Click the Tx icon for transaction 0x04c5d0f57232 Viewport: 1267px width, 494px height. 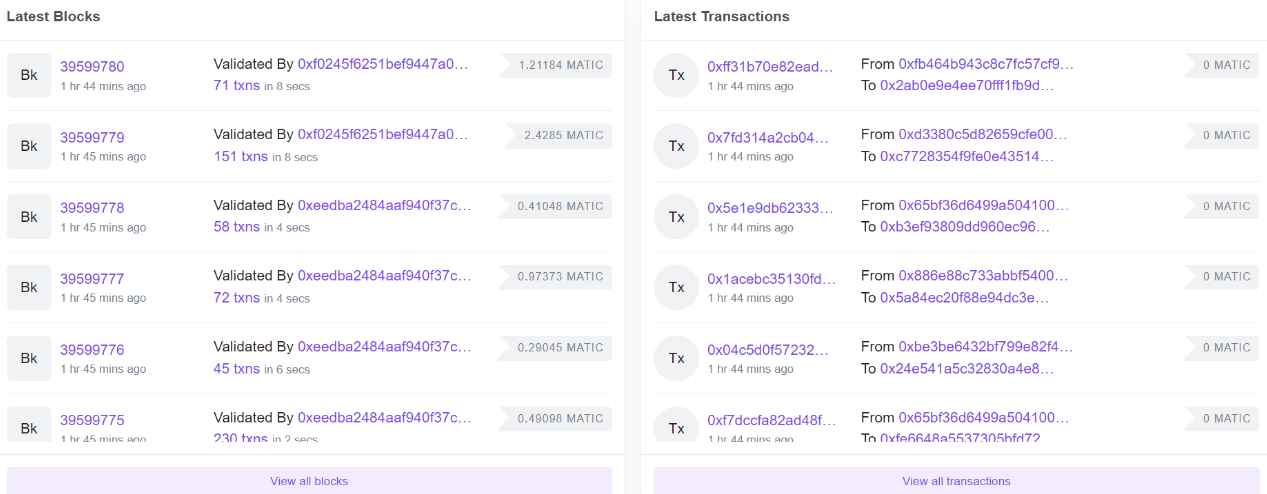point(676,358)
